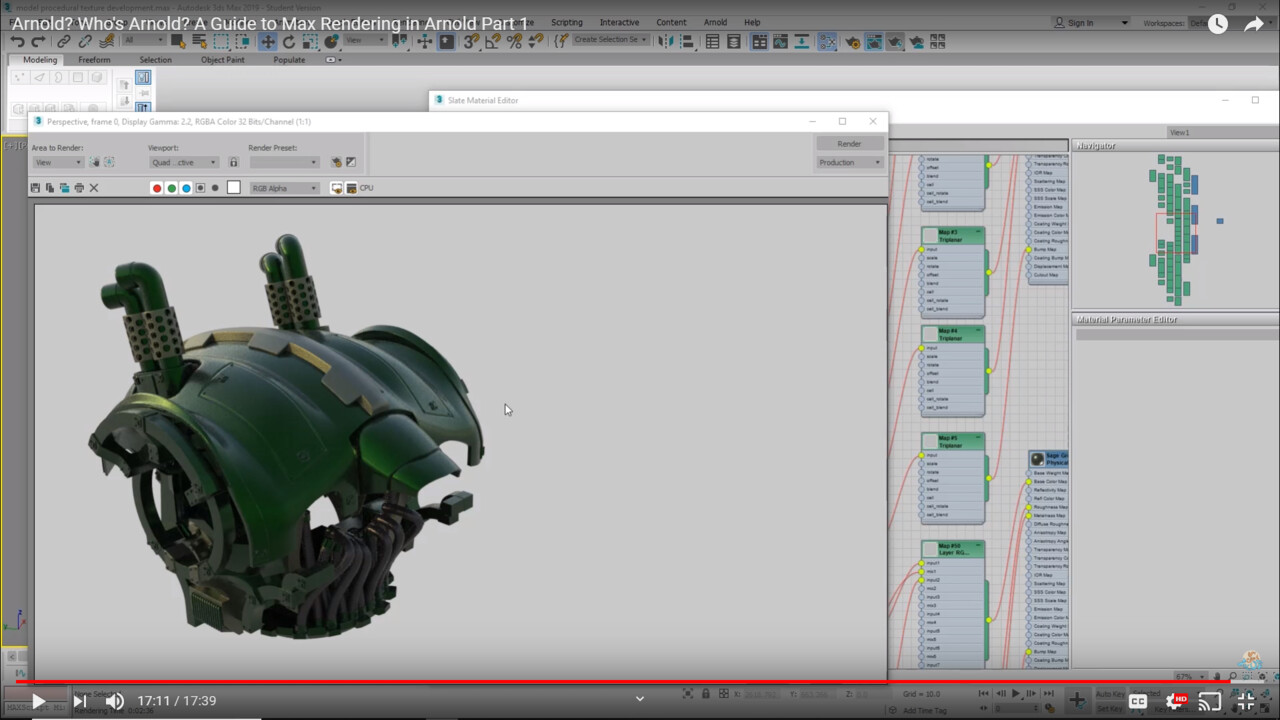Enable the blue channel toggle
Image resolution: width=1280 pixels, height=720 pixels.
[186, 188]
